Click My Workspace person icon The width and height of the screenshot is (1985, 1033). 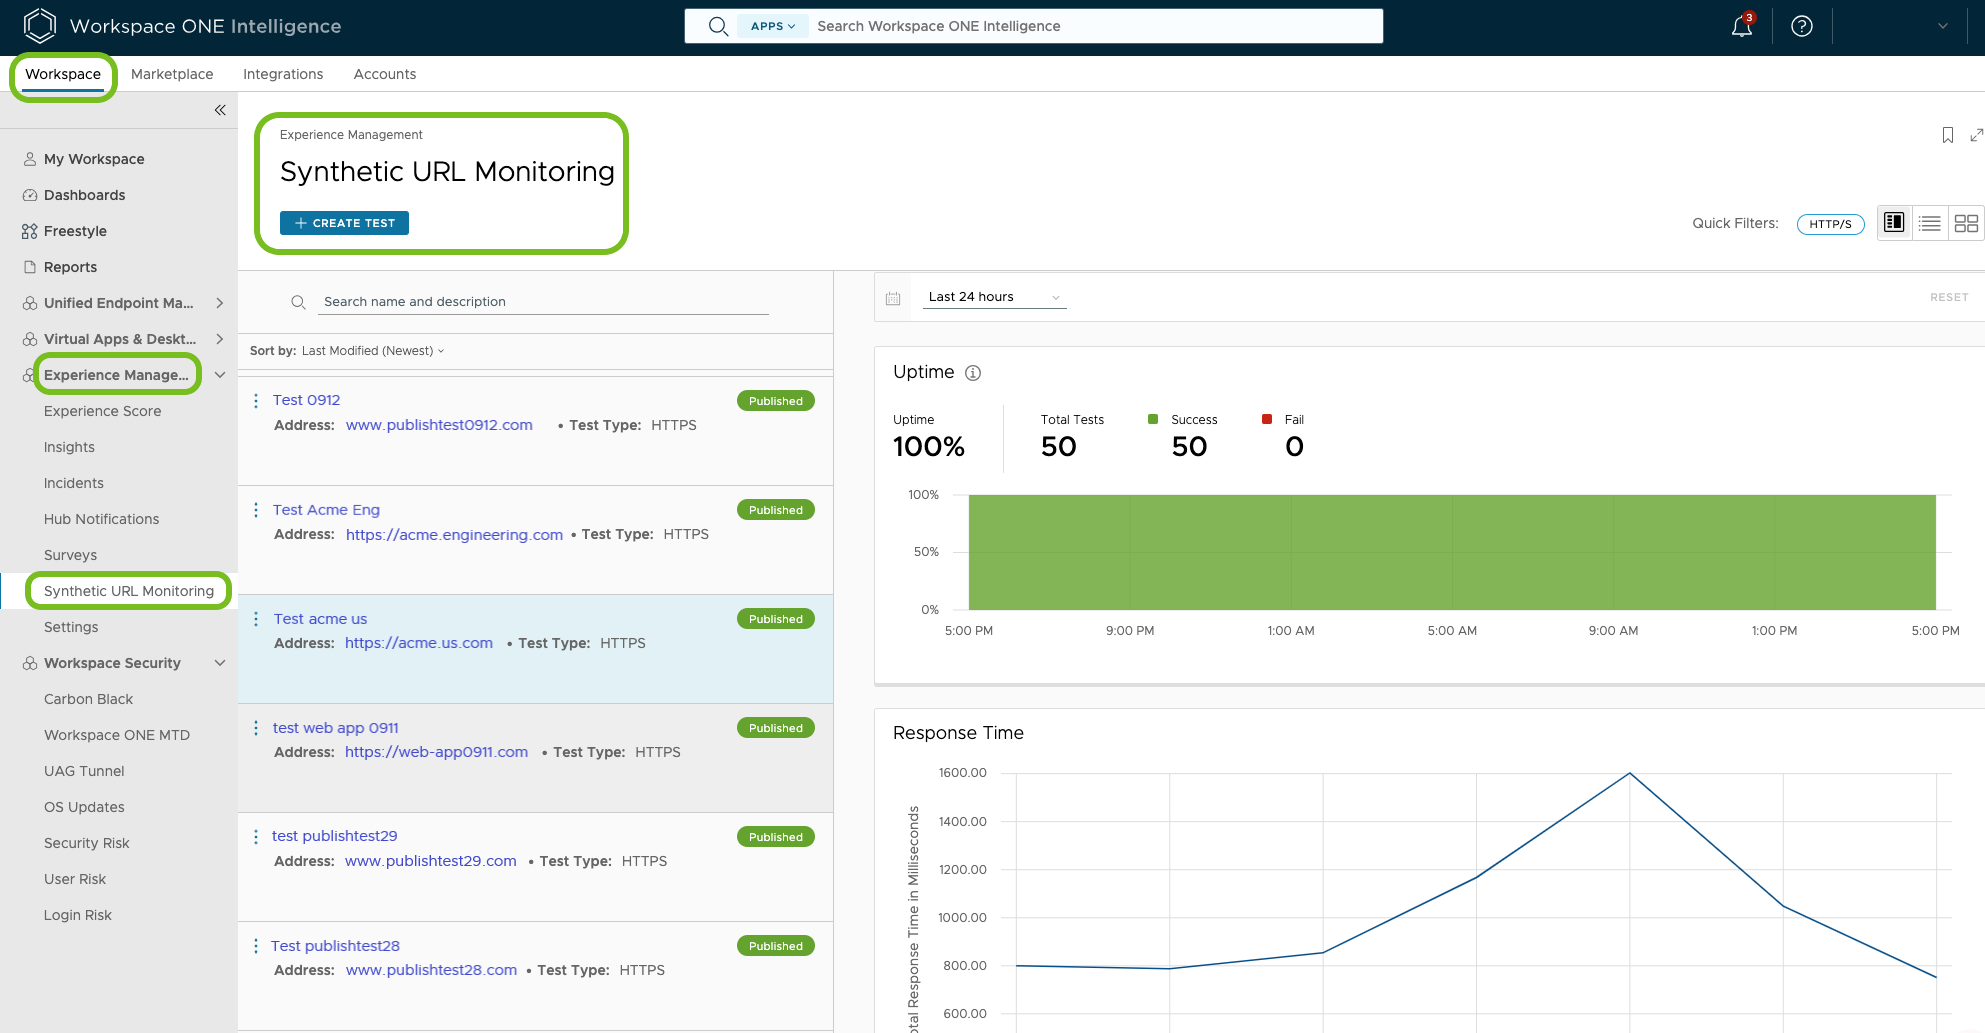[30, 159]
